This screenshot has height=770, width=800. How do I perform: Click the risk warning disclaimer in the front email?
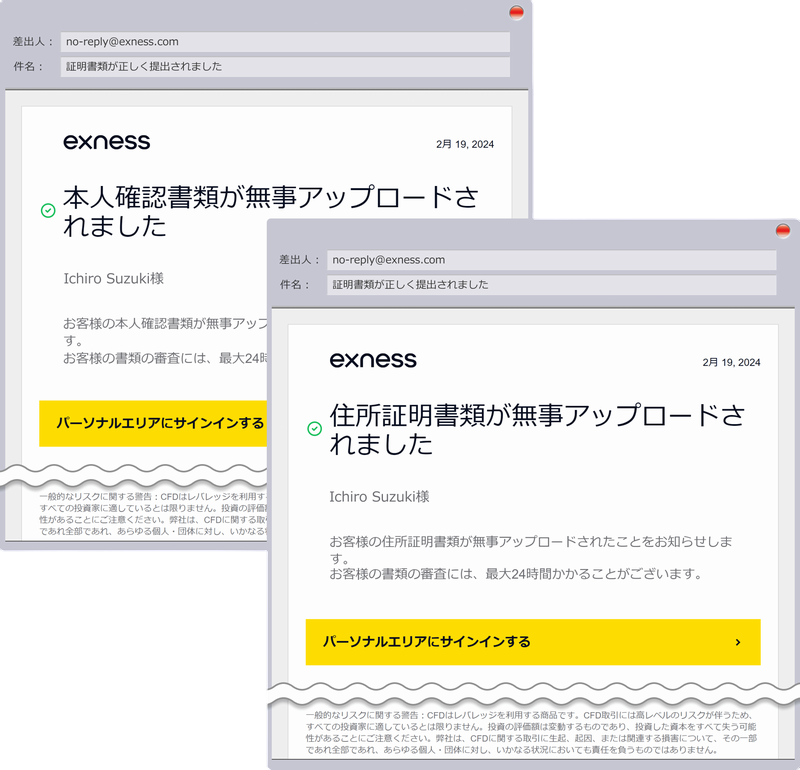[530, 732]
